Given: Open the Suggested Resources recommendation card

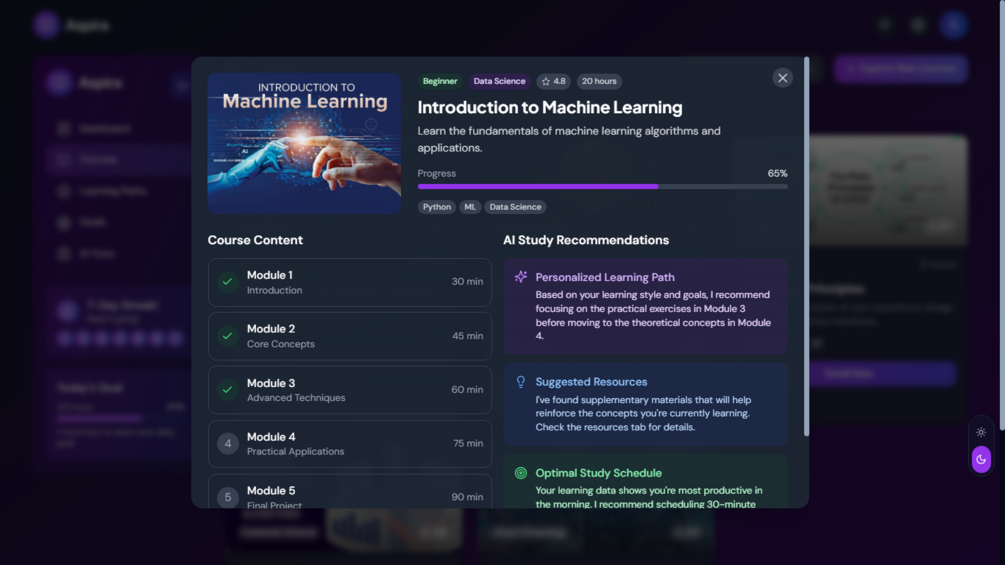Looking at the screenshot, I should tap(645, 404).
